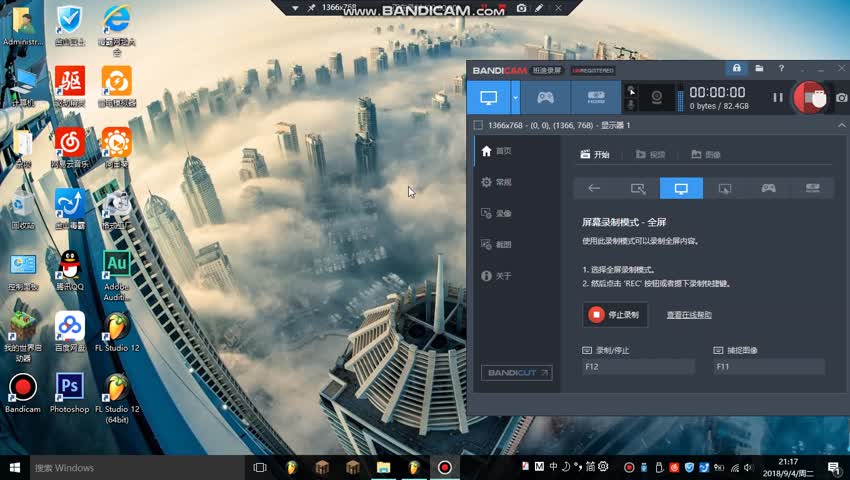Open the 查看在线帮助 online help link

[689, 315]
